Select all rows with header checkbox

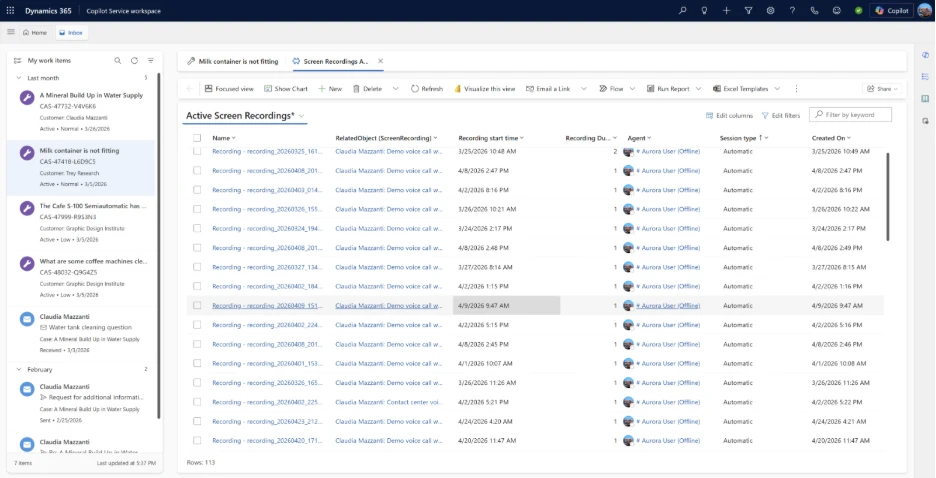point(197,137)
